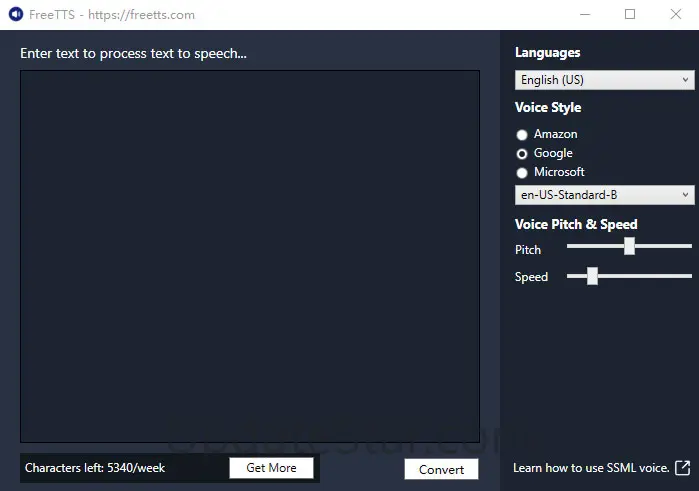
Task: Click the Voice Style heading
Action: tap(548, 107)
